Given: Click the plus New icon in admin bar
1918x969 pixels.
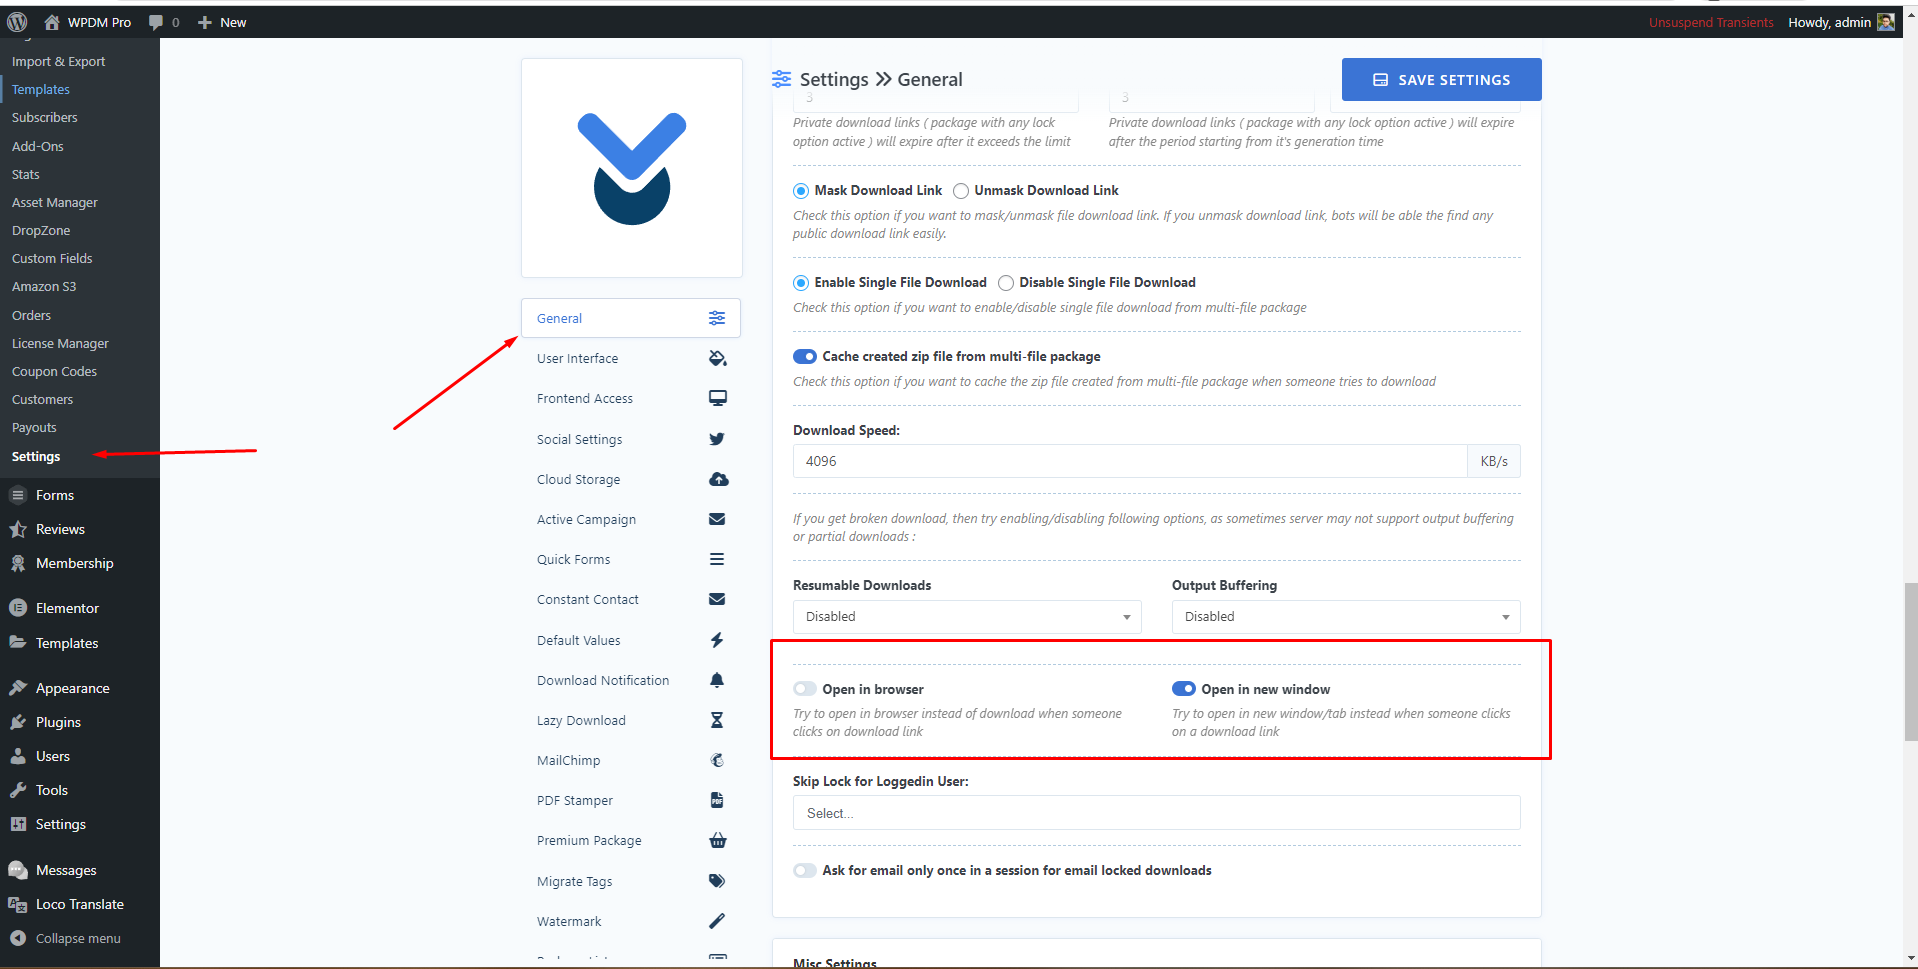Looking at the screenshot, I should click(205, 22).
